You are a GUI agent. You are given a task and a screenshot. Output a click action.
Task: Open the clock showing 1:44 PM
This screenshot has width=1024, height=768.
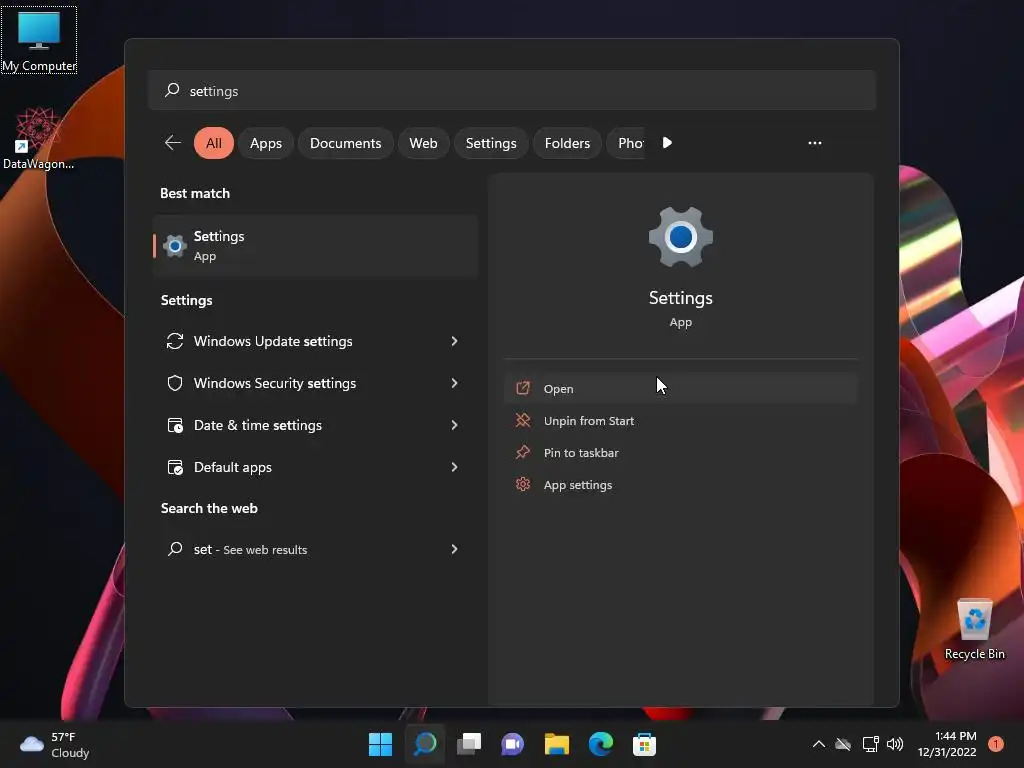(x=947, y=744)
